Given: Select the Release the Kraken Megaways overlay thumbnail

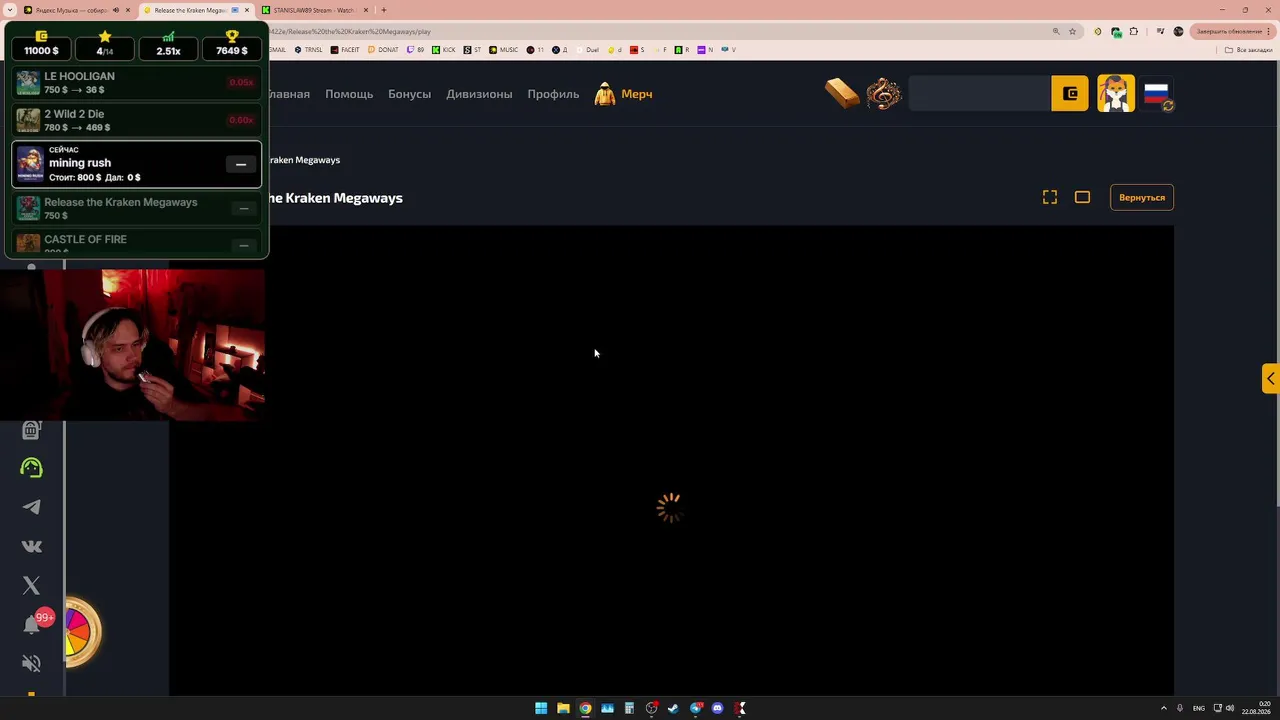Looking at the screenshot, I should click(28, 208).
